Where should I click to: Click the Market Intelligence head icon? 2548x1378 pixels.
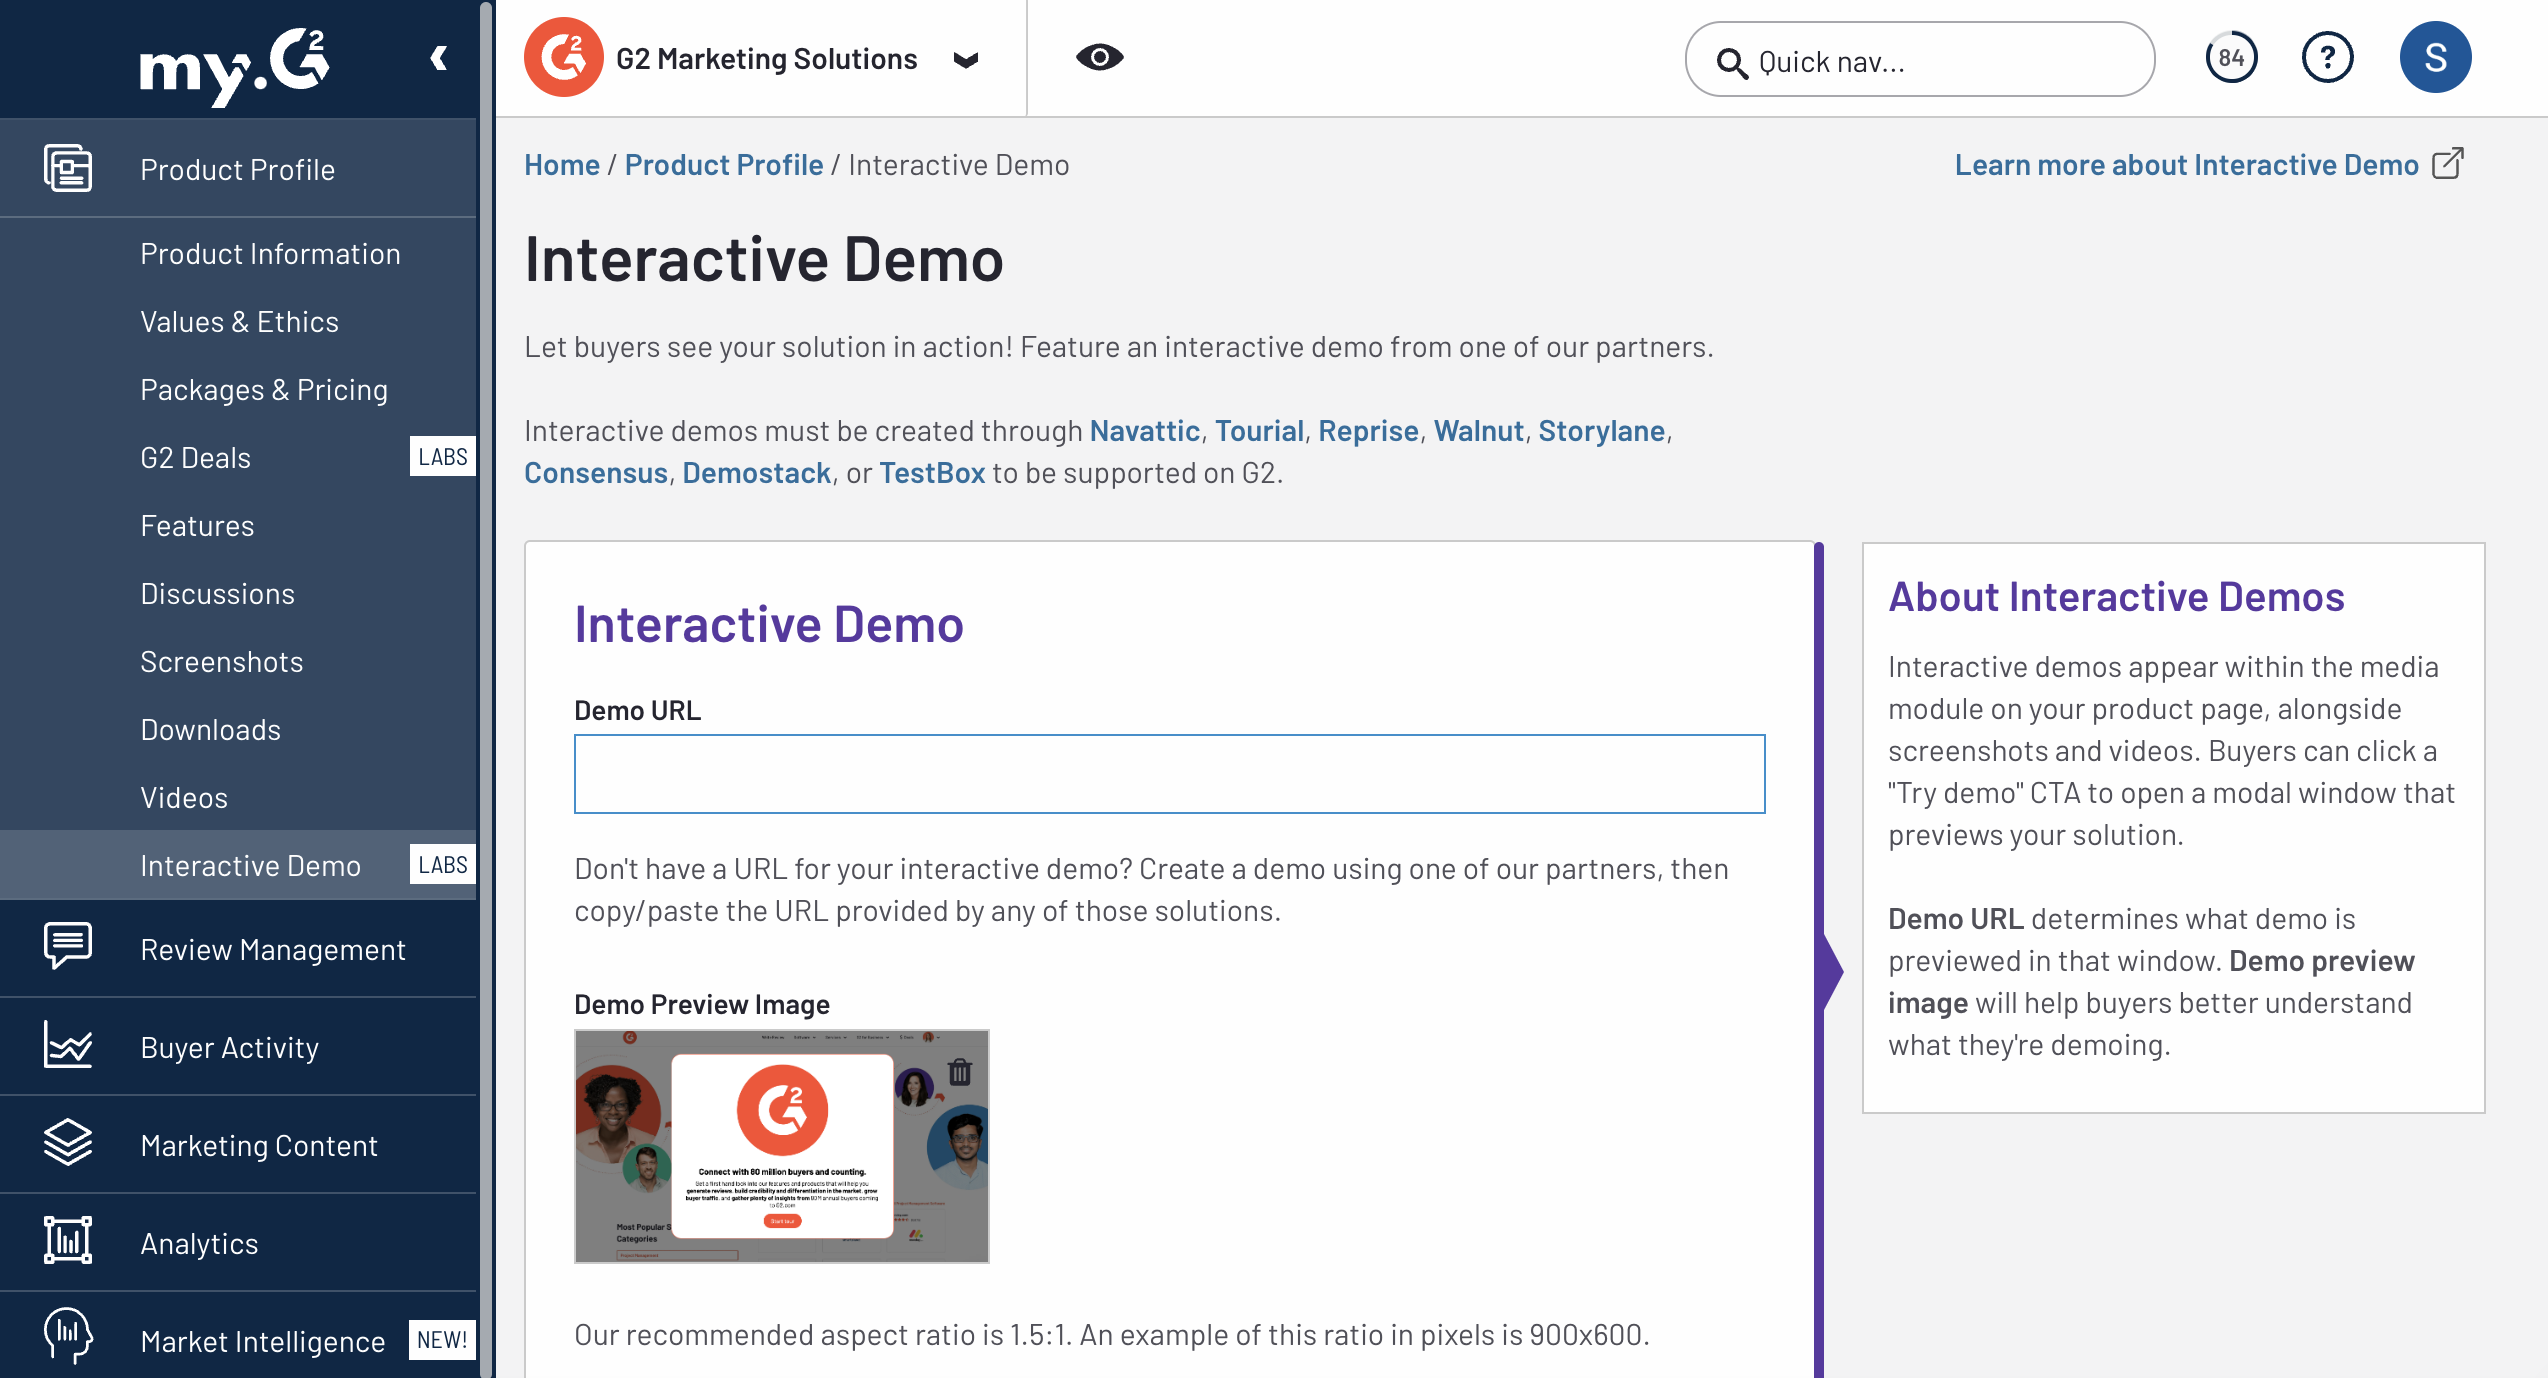(x=68, y=1337)
